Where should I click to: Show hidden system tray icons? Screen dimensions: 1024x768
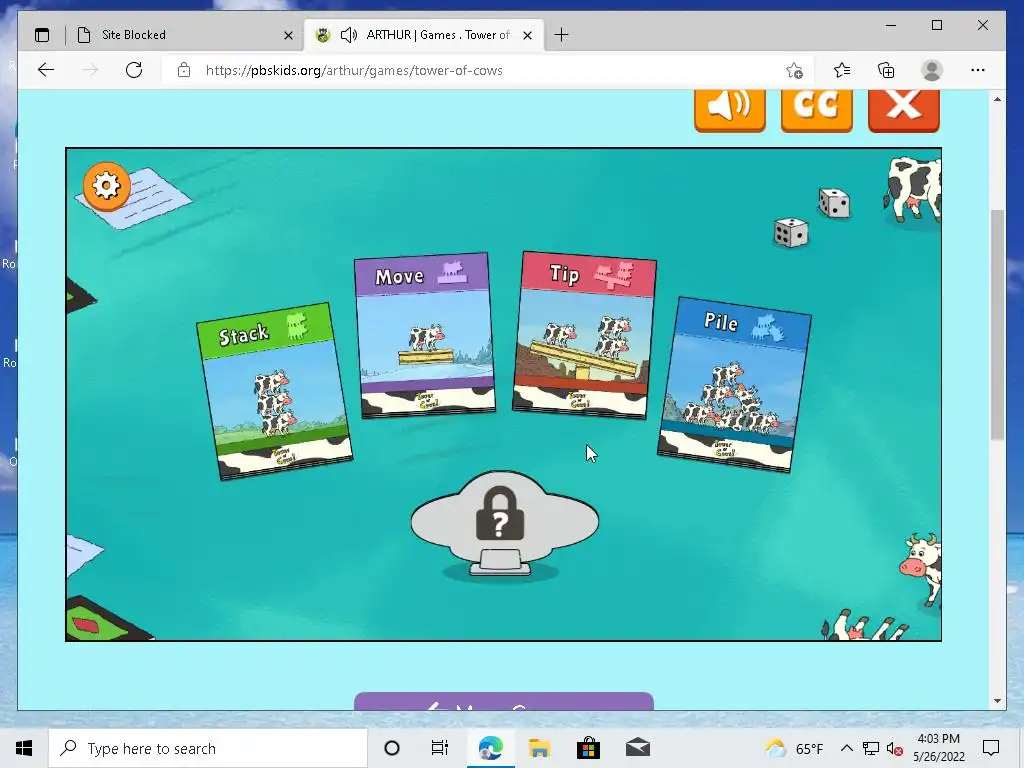[846, 748]
